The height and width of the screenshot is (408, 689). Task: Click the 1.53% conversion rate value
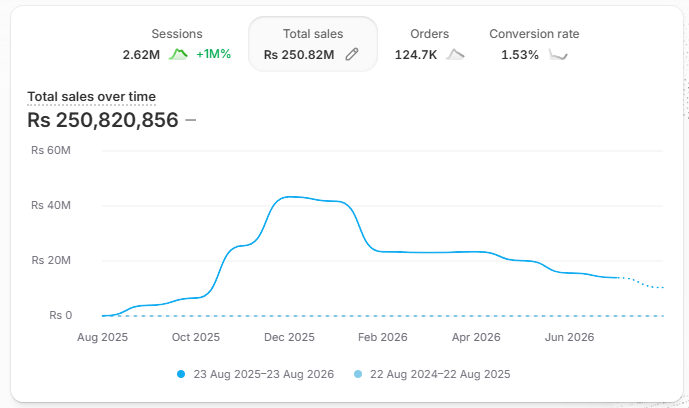pyautogui.click(x=520, y=54)
